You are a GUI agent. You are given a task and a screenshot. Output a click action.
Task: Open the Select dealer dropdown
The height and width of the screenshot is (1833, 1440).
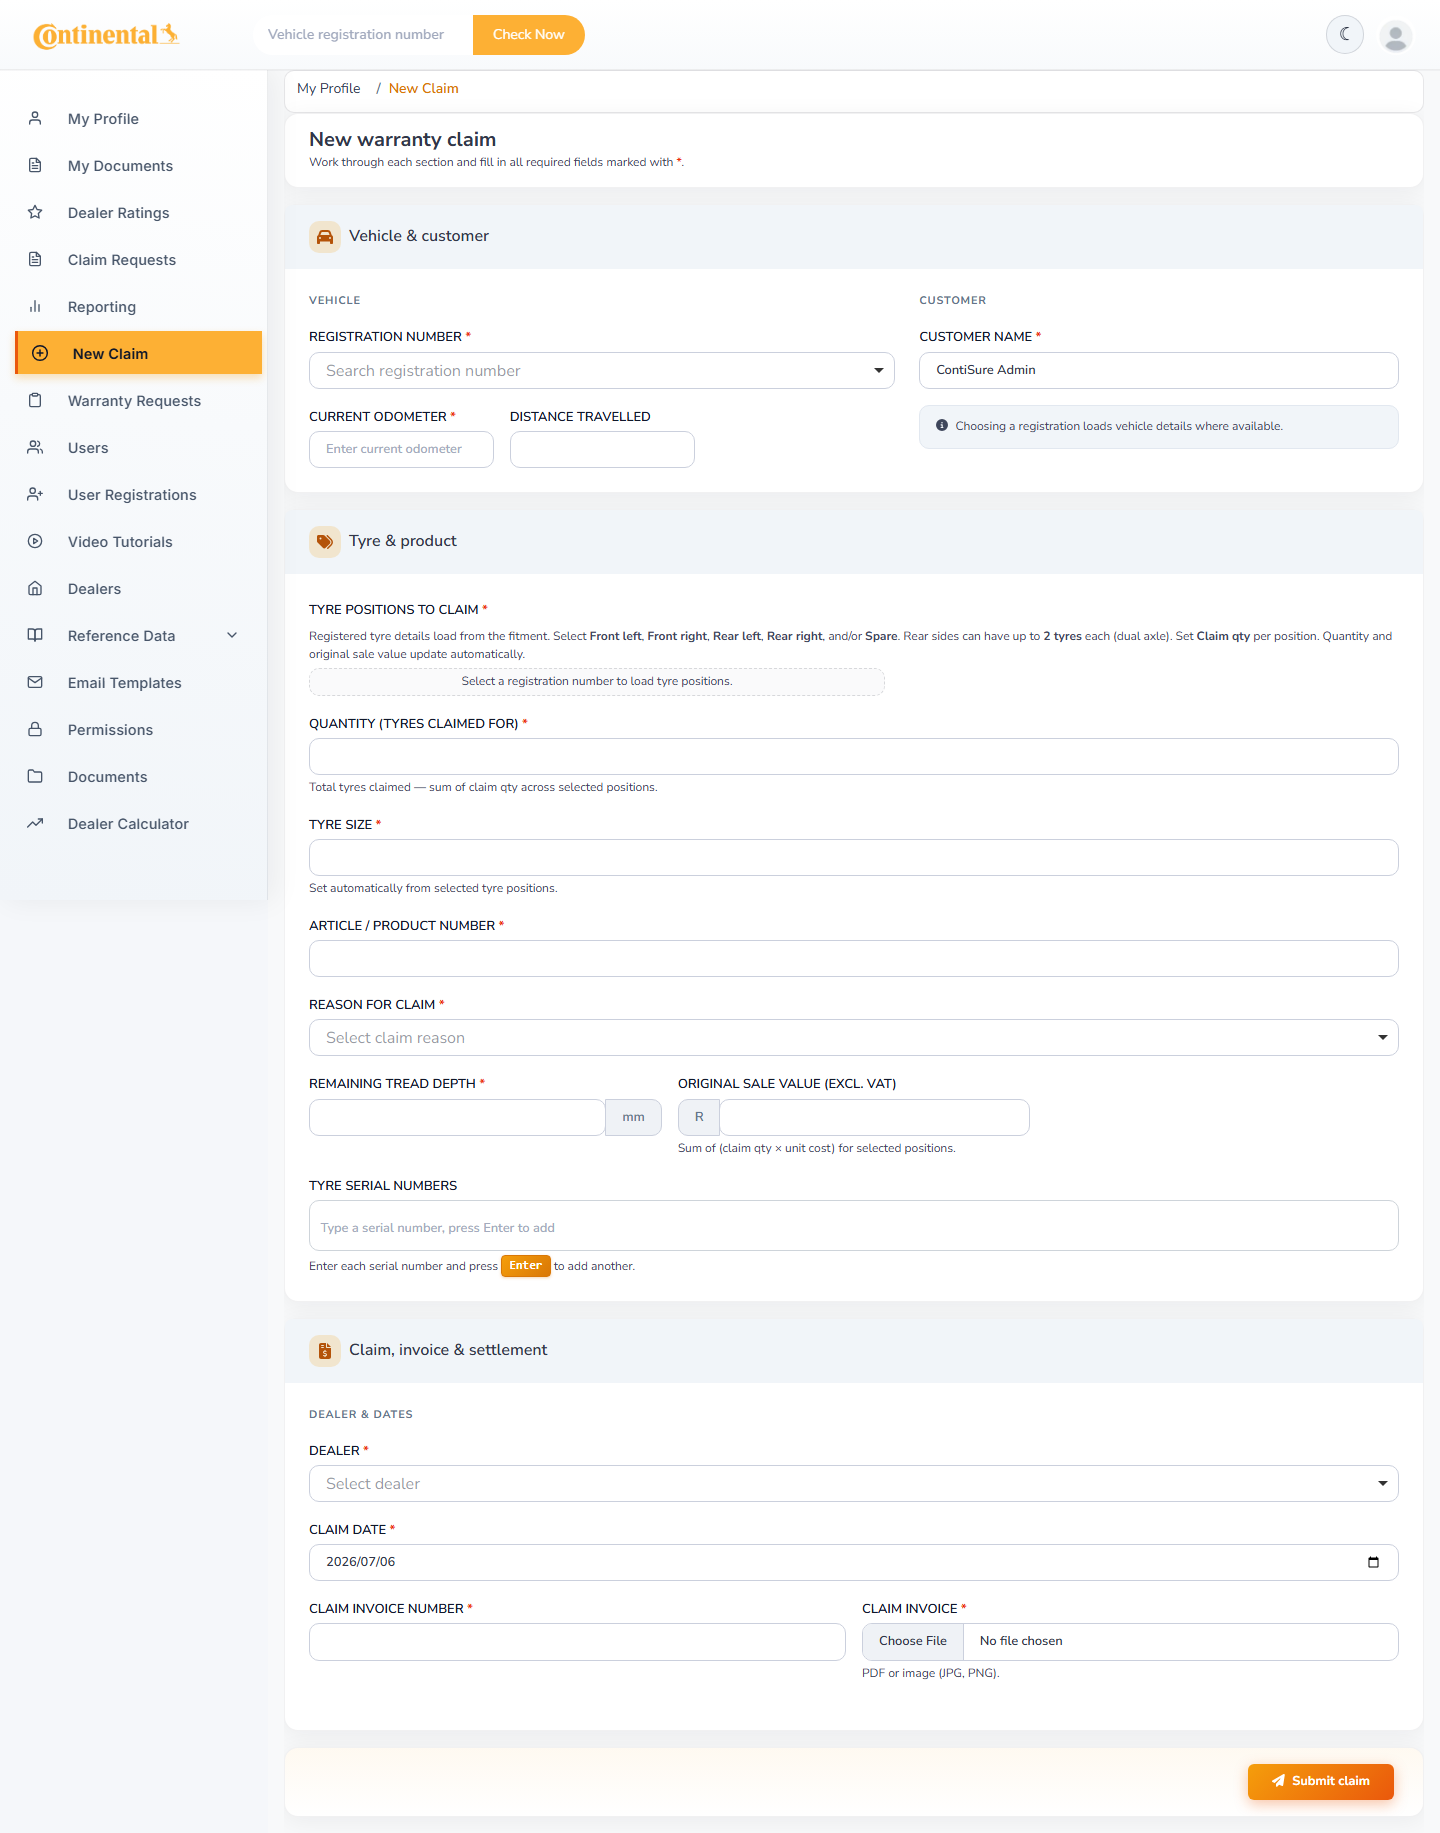point(853,1483)
